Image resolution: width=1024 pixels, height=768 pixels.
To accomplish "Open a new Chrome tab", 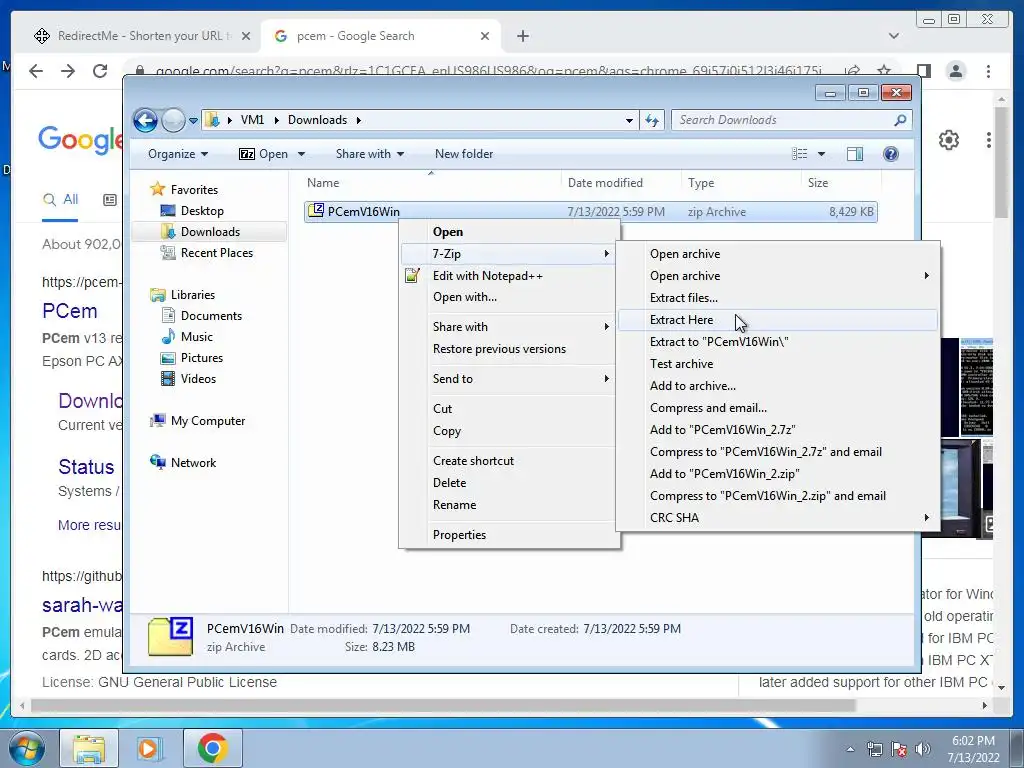I will click(x=522, y=36).
